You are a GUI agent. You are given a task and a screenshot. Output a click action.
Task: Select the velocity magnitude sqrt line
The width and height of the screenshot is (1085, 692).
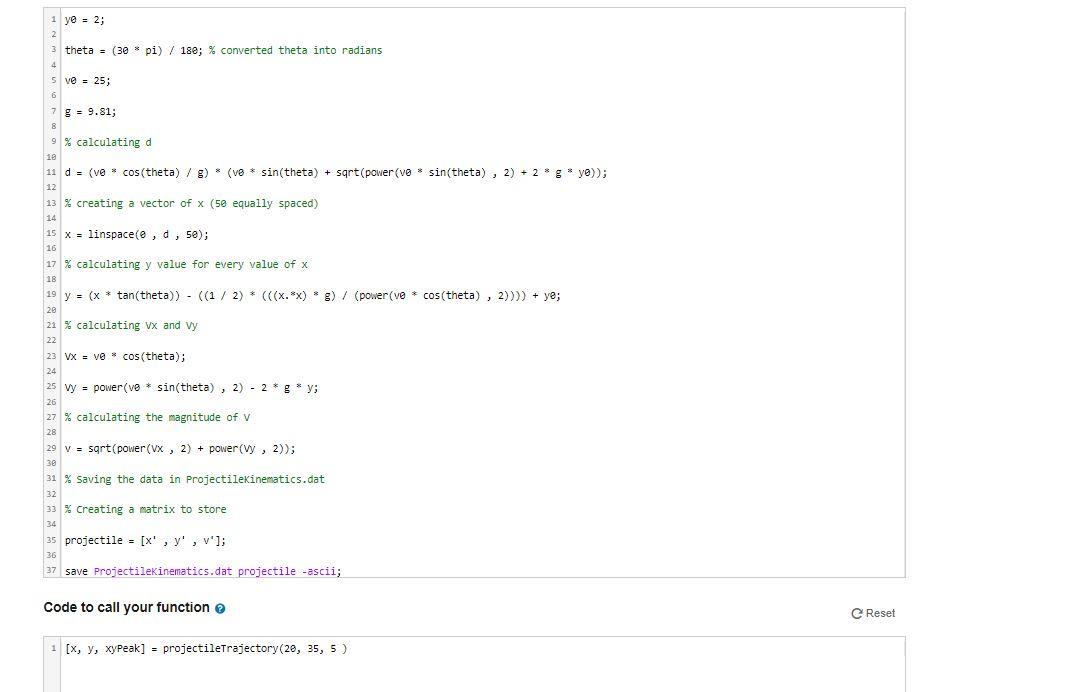[x=180, y=448]
